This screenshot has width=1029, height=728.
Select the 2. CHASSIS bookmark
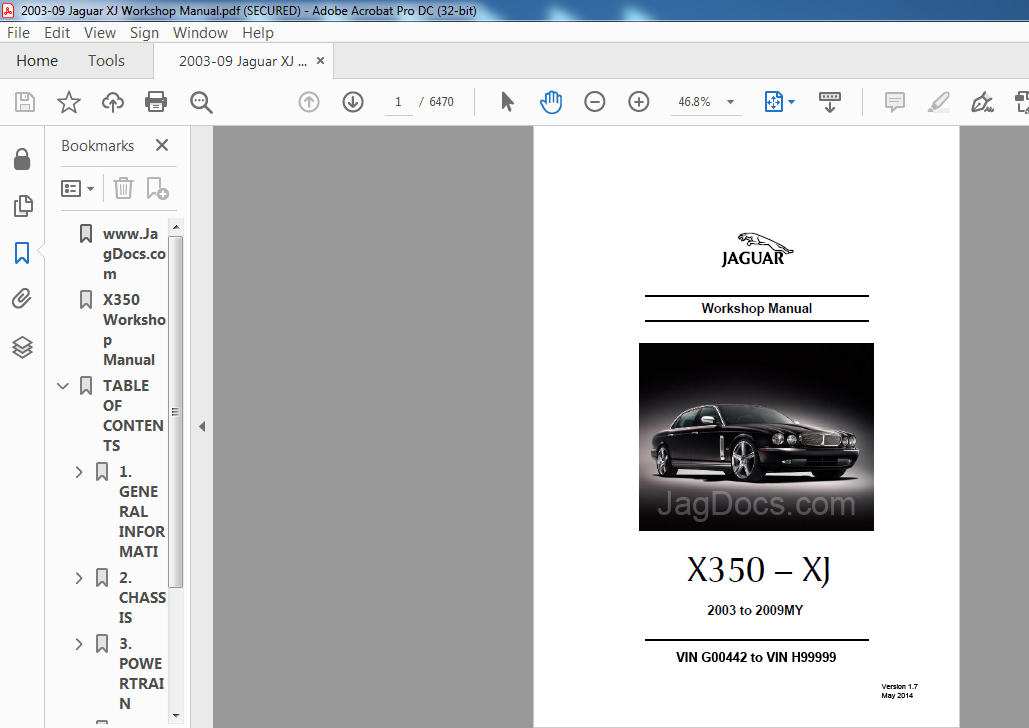point(142,597)
